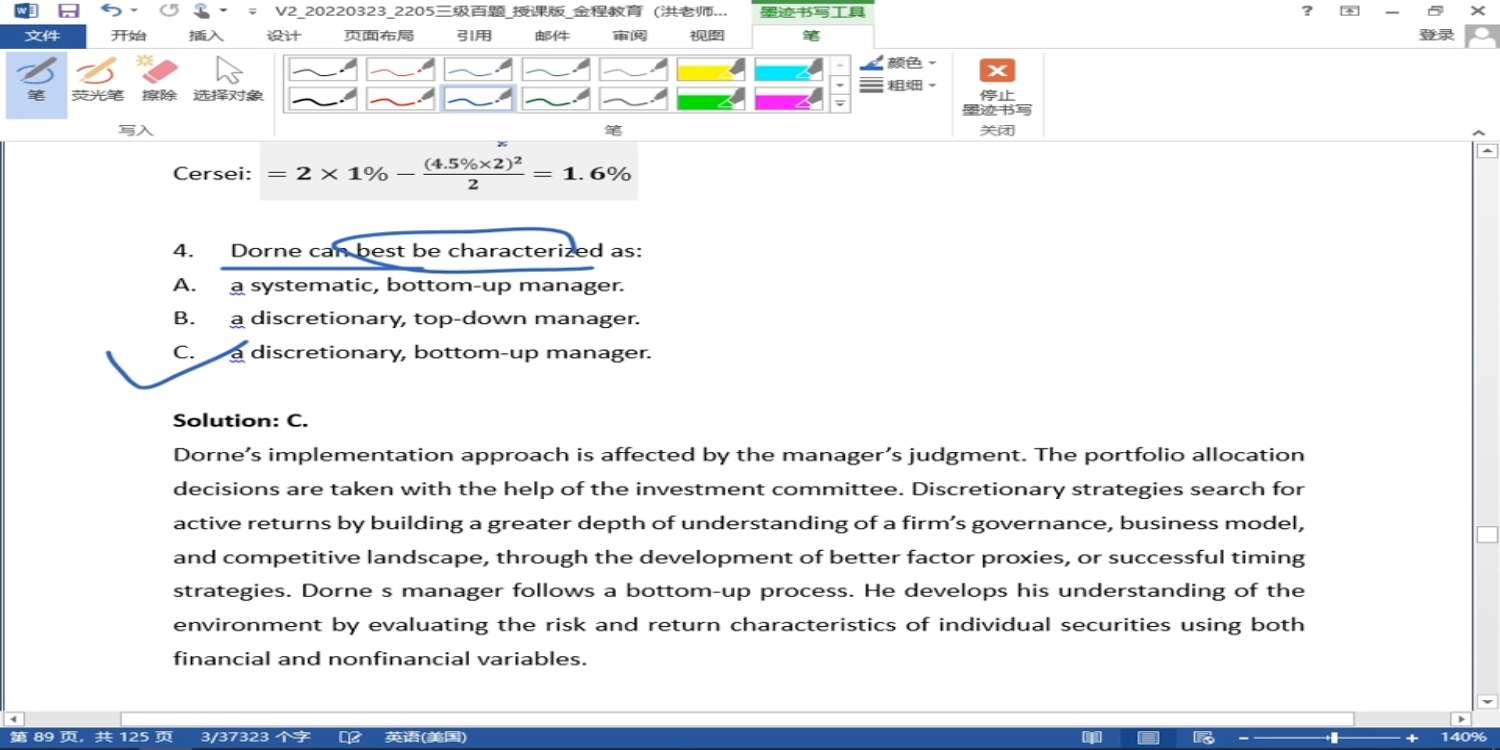Switch to the Review (审阅) ribbon tab

(x=630, y=36)
